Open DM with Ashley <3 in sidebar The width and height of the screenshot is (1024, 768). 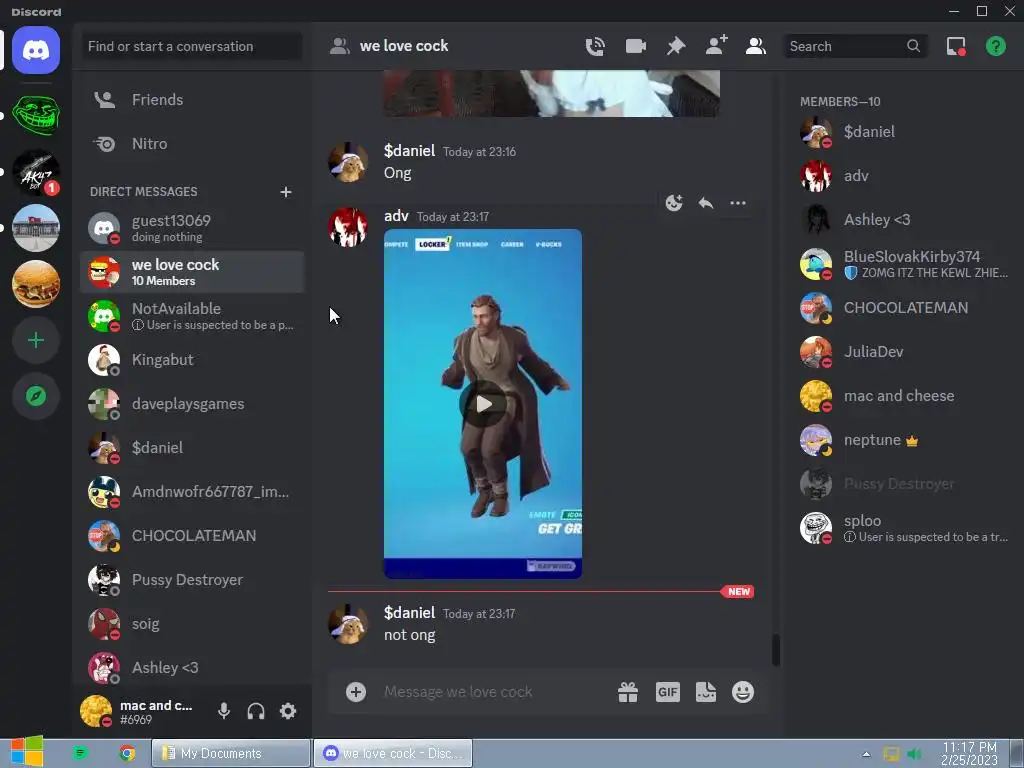click(192, 667)
